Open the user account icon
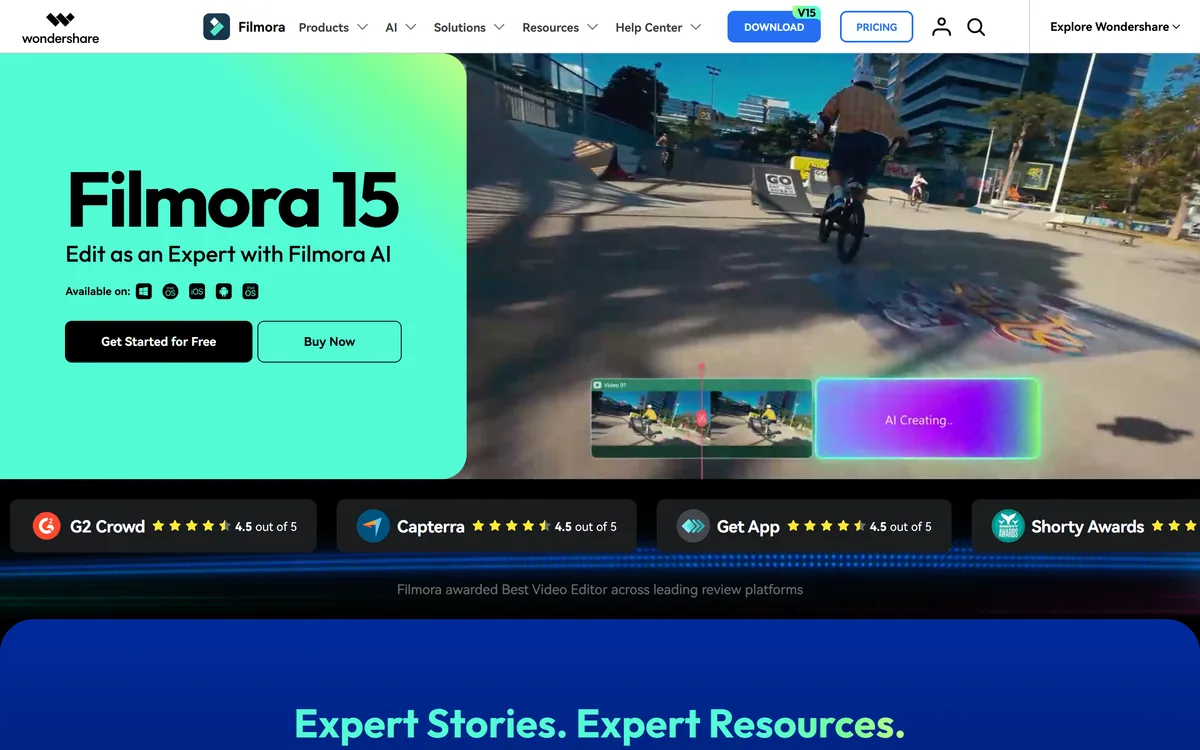 pyautogui.click(x=941, y=27)
